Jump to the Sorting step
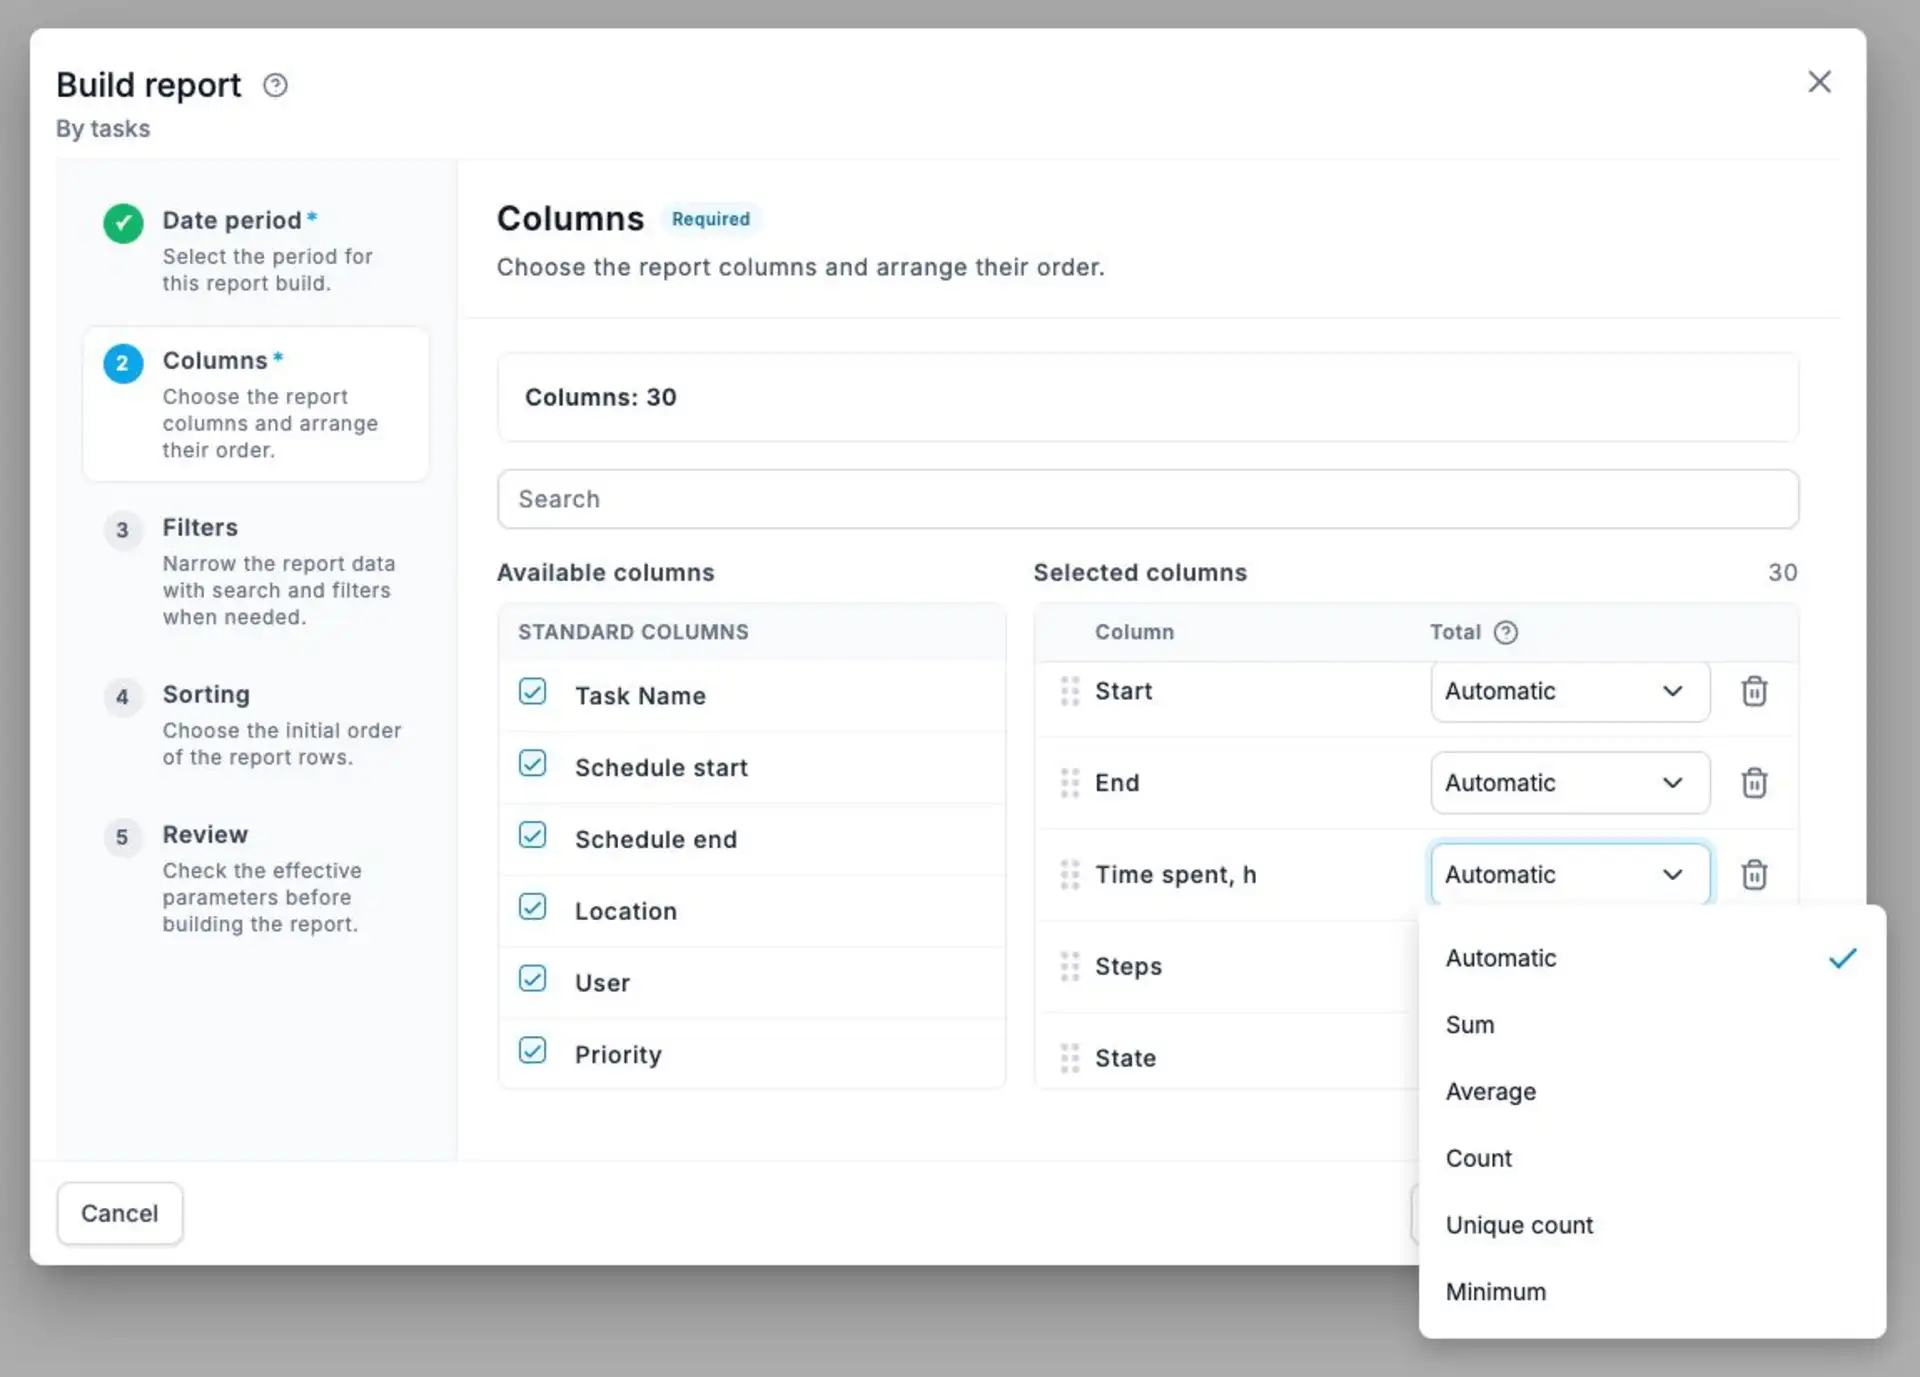 tap(256, 725)
